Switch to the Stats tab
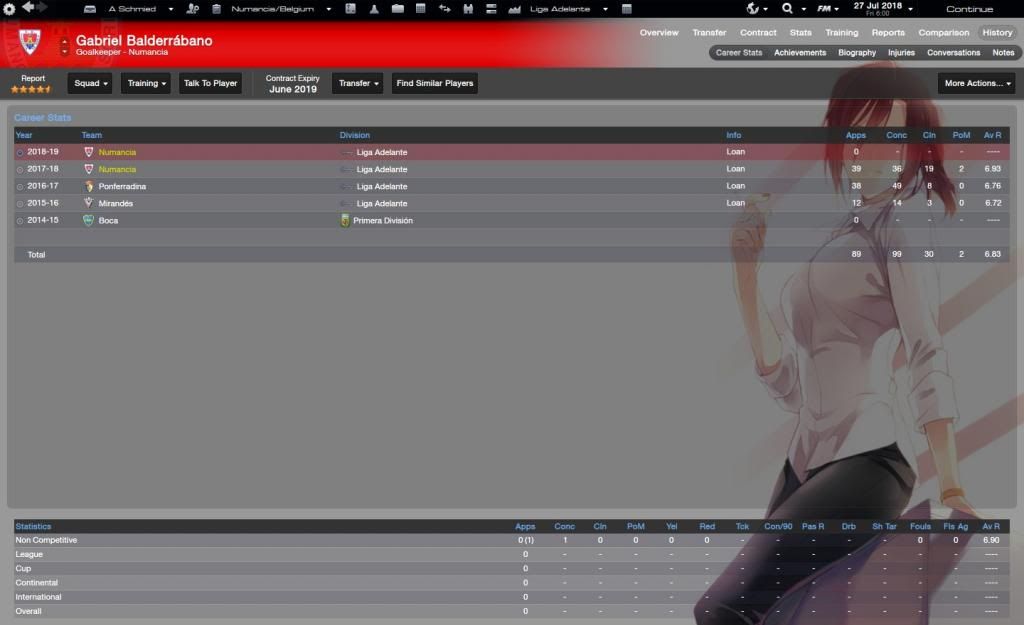Image resolution: width=1024 pixels, height=625 pixels. click(x=801, y=33)
